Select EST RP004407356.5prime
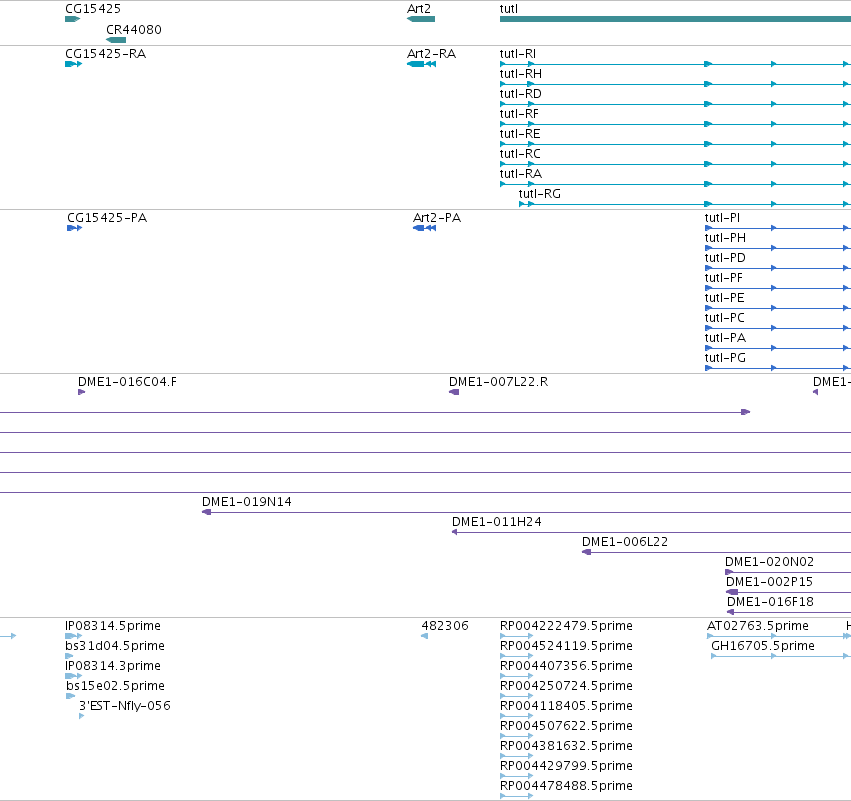 (x=566, y=666)
